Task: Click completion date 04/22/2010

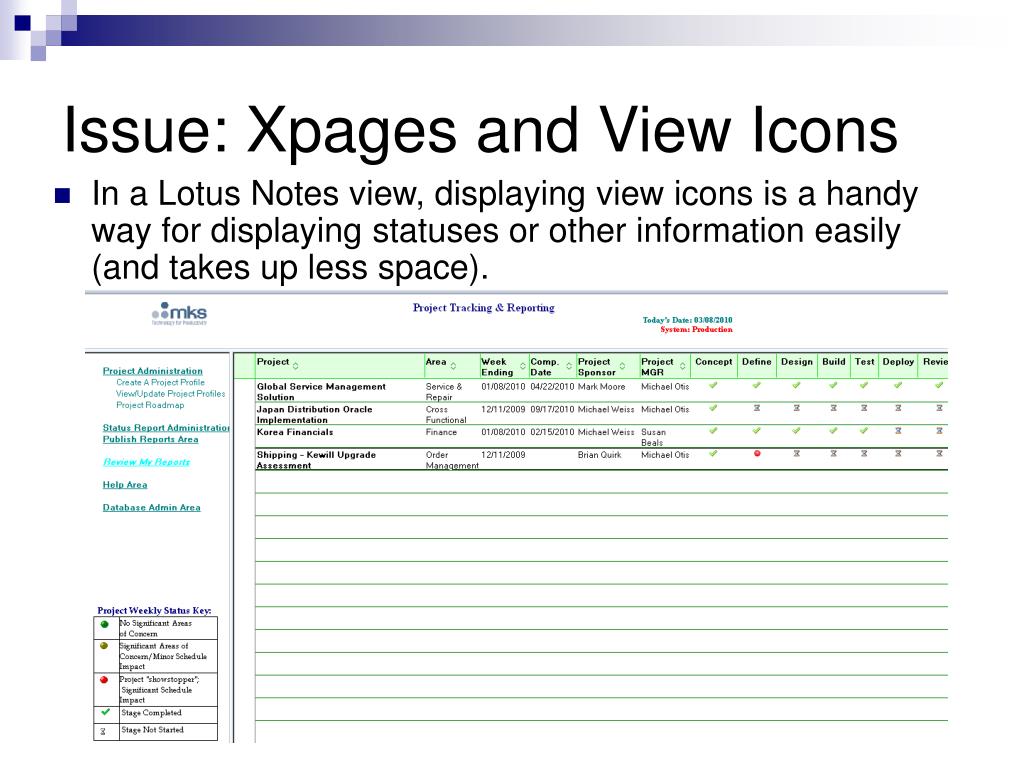Action: 552,387
